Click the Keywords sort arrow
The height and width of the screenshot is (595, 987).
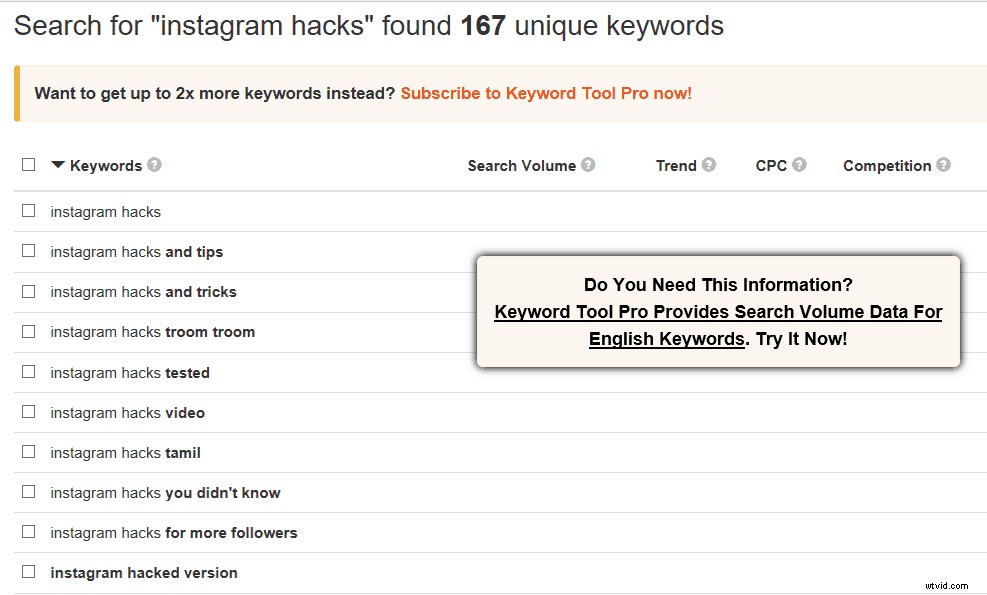point(58,165)
